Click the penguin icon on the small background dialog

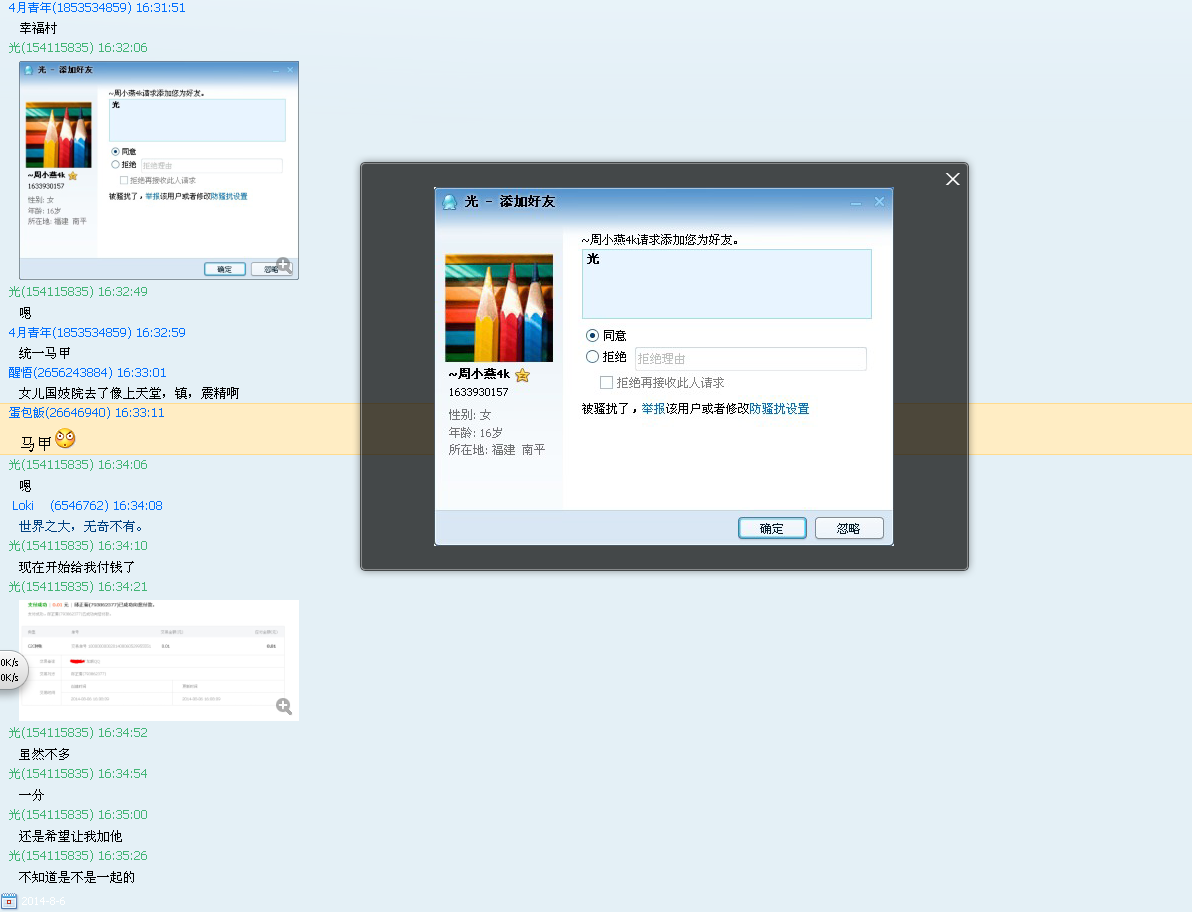pos(27,70)
